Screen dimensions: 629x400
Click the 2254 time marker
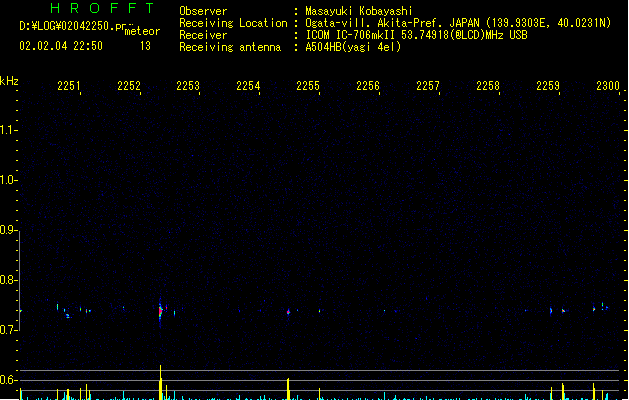(x=248, y=86)
